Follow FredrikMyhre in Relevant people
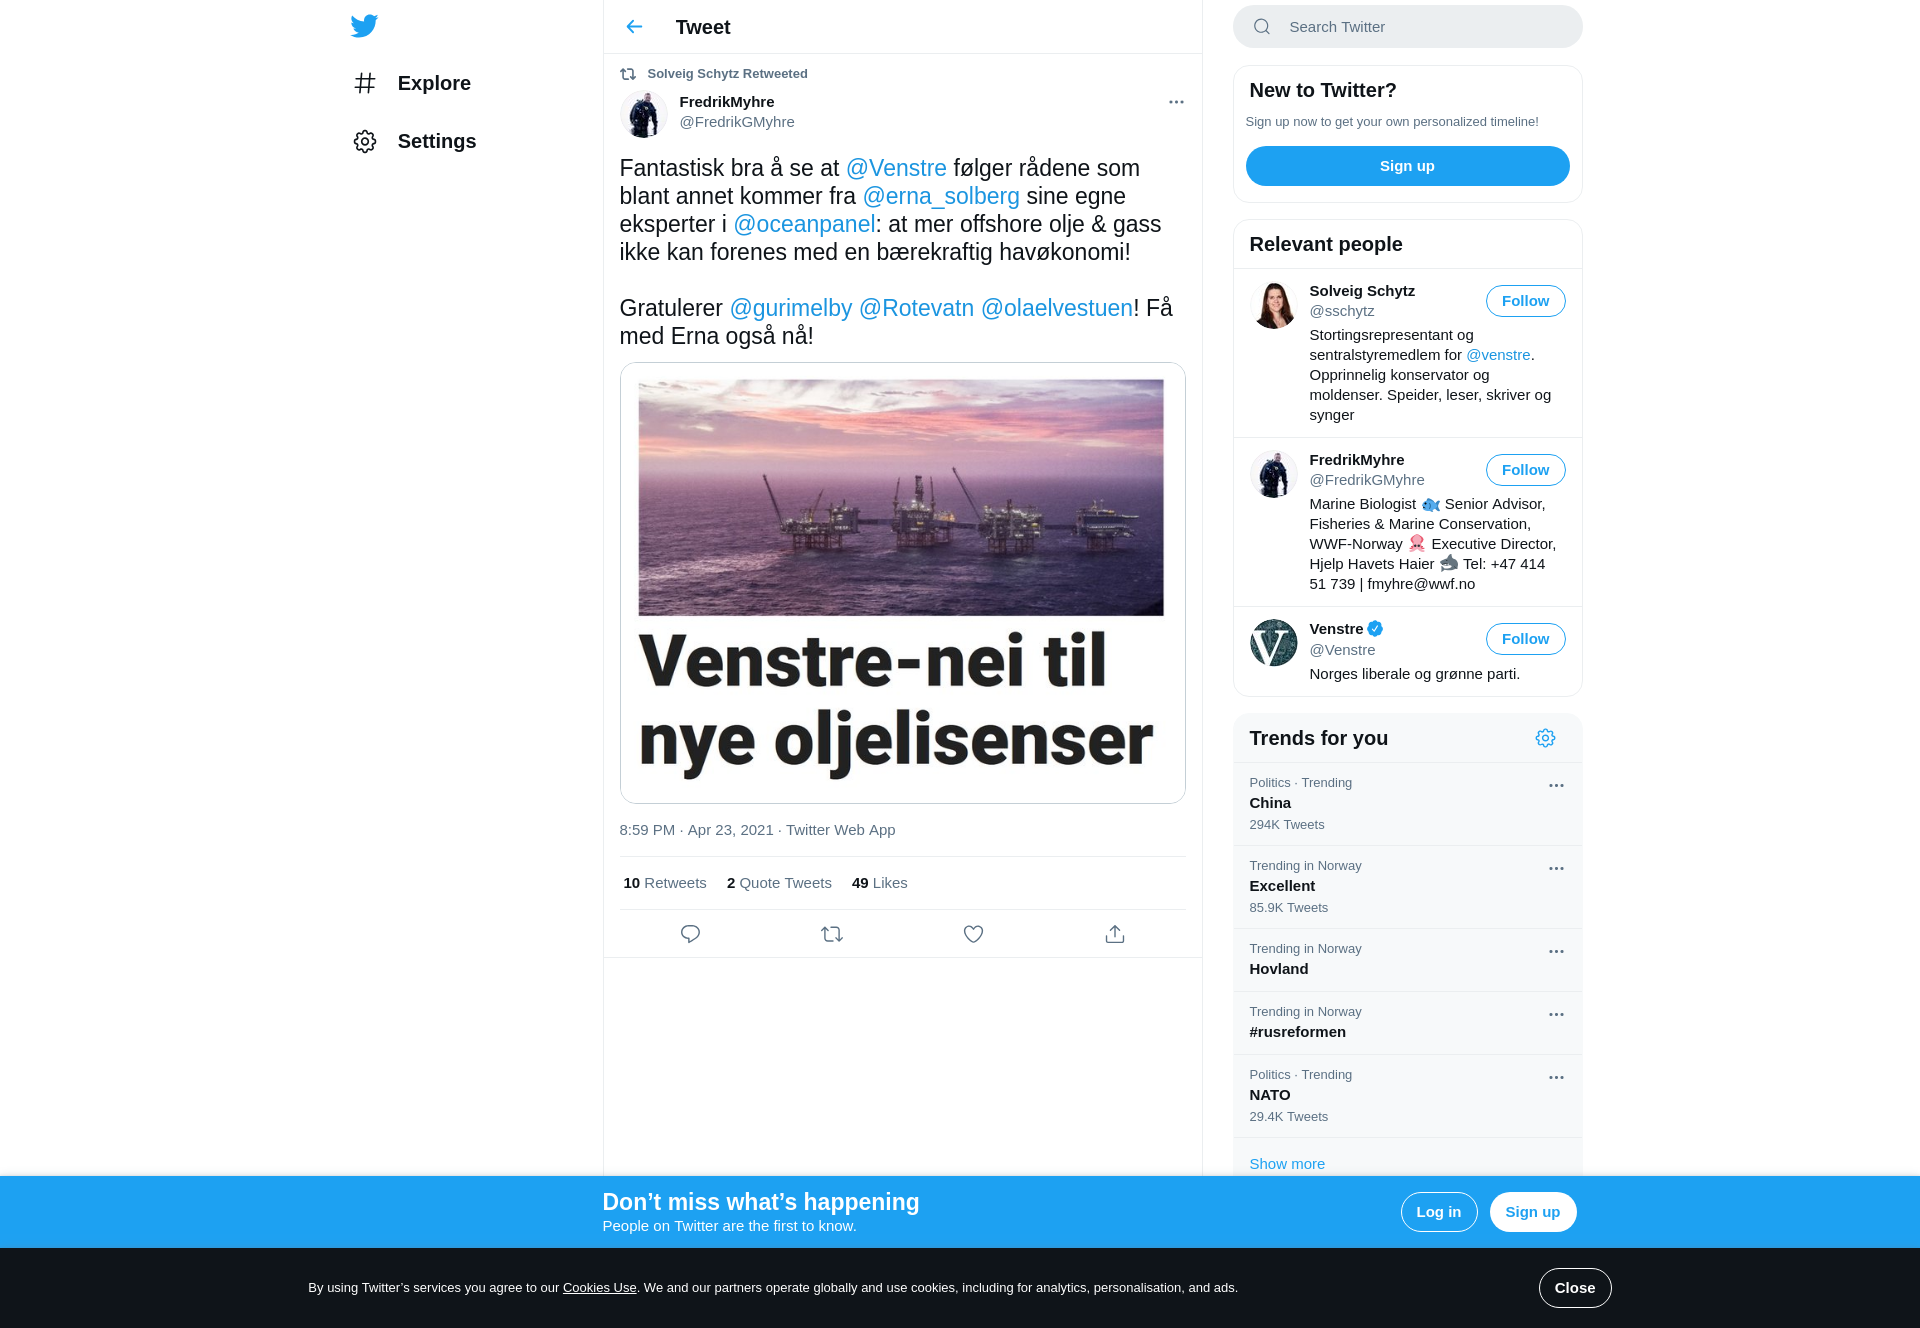This screenshot has height=1328, width=1920. 1525,470
